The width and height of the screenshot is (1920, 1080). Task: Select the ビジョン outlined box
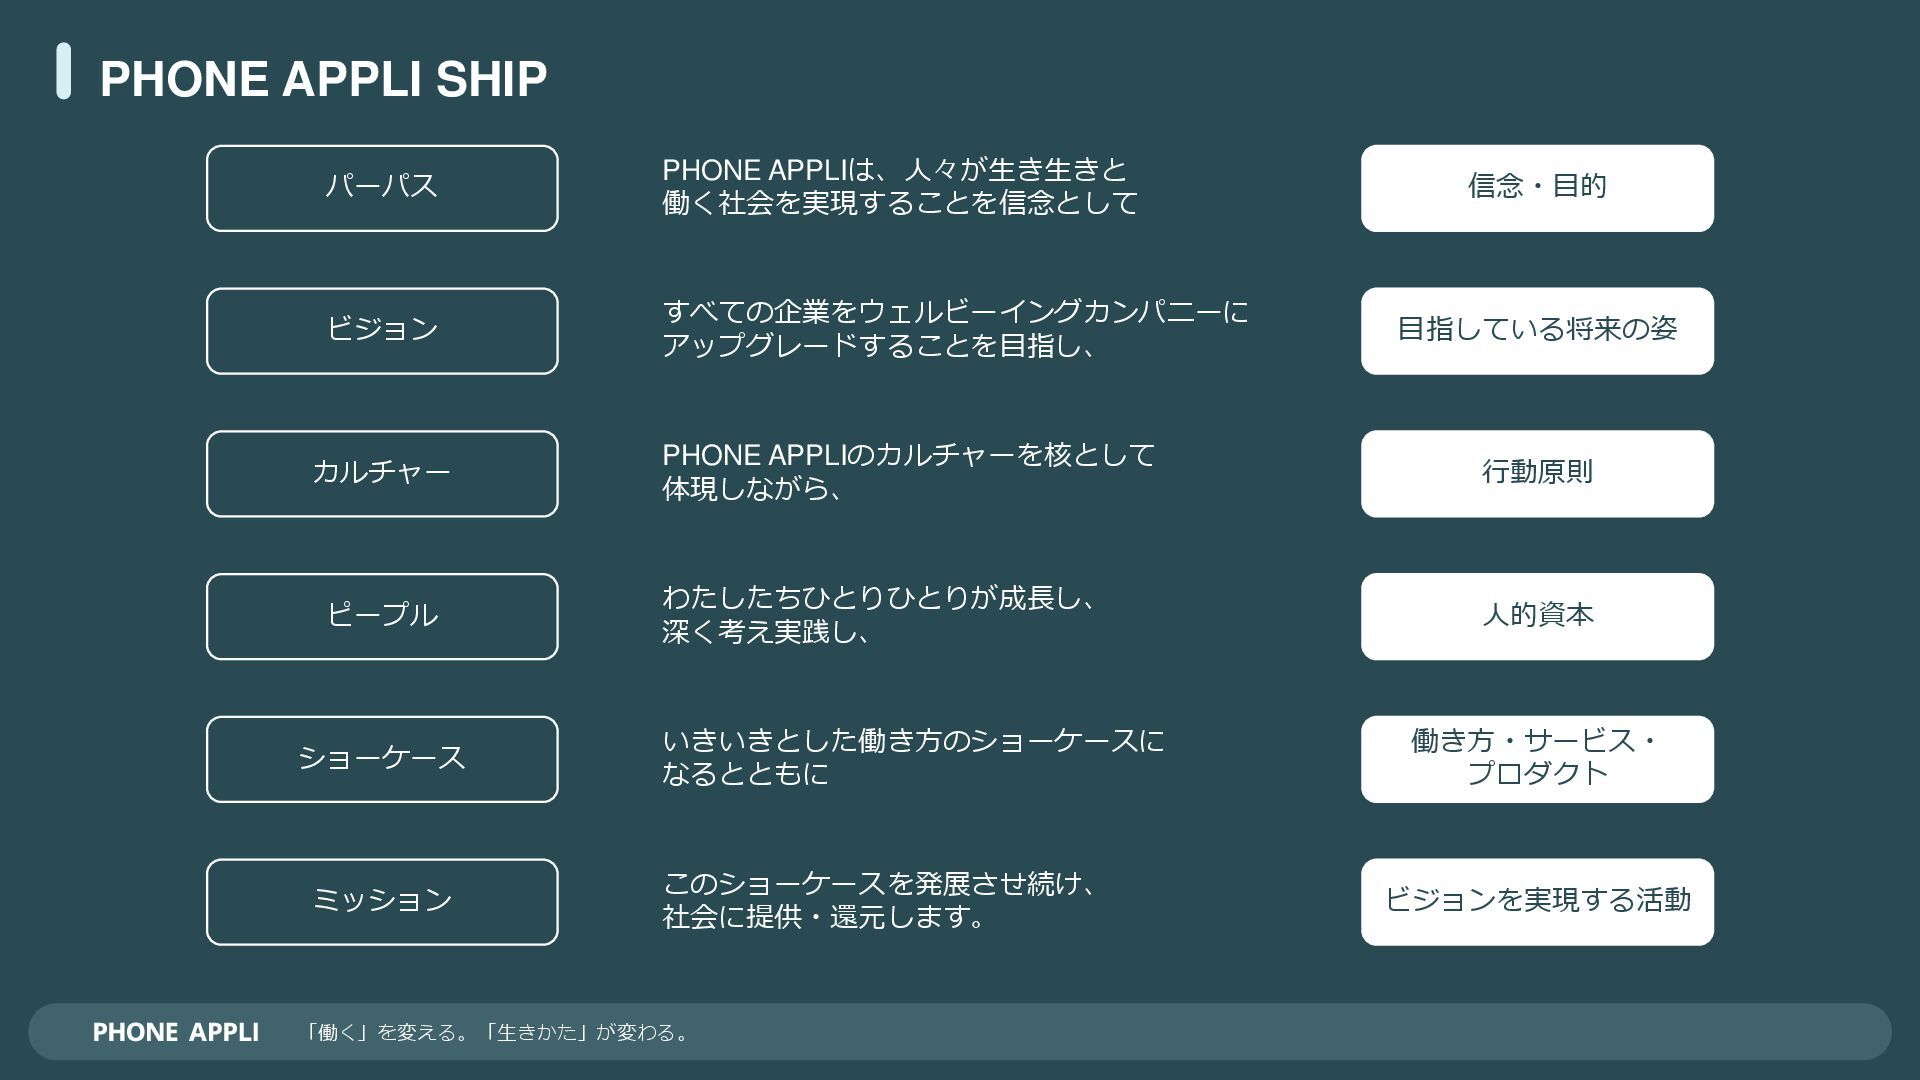tap(382, 331)
